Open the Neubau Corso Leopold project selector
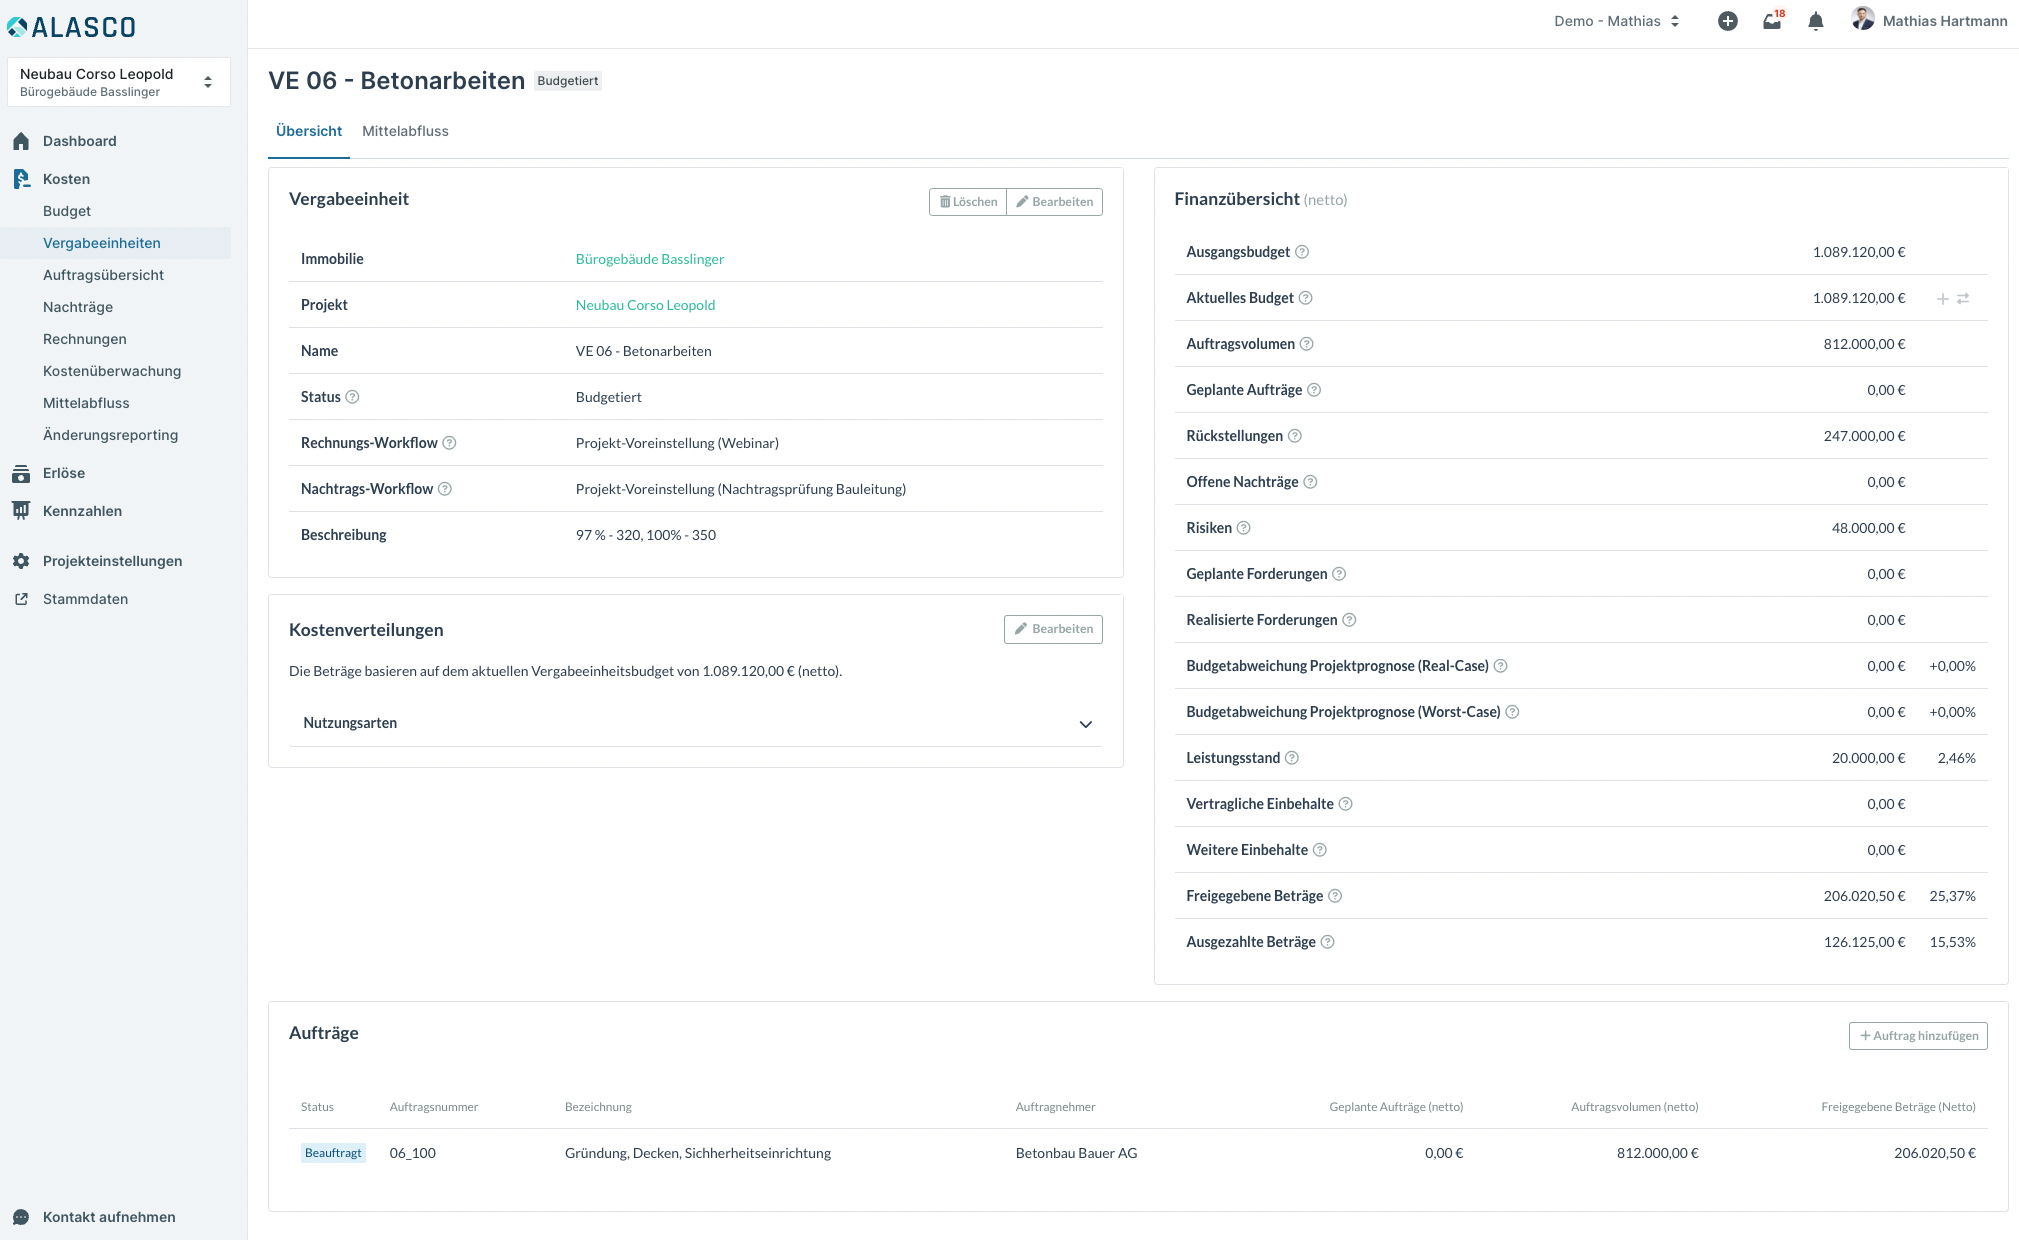This screenshot has height=1240, width=2019. point(118,82)
